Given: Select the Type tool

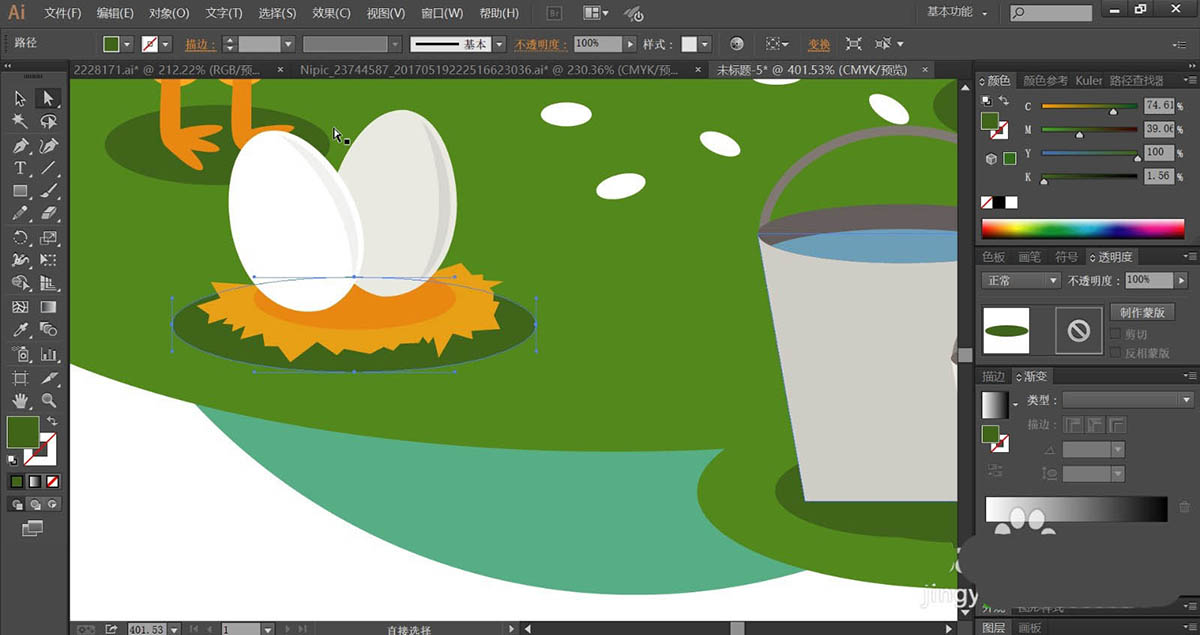Looking at the screenshot, I should (20, 168).
